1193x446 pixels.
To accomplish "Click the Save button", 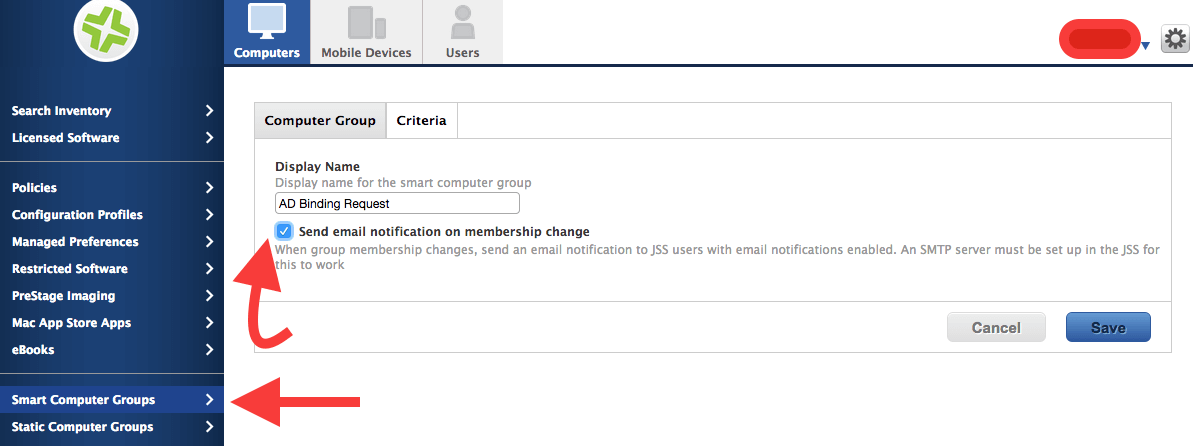I will 1108,327.
